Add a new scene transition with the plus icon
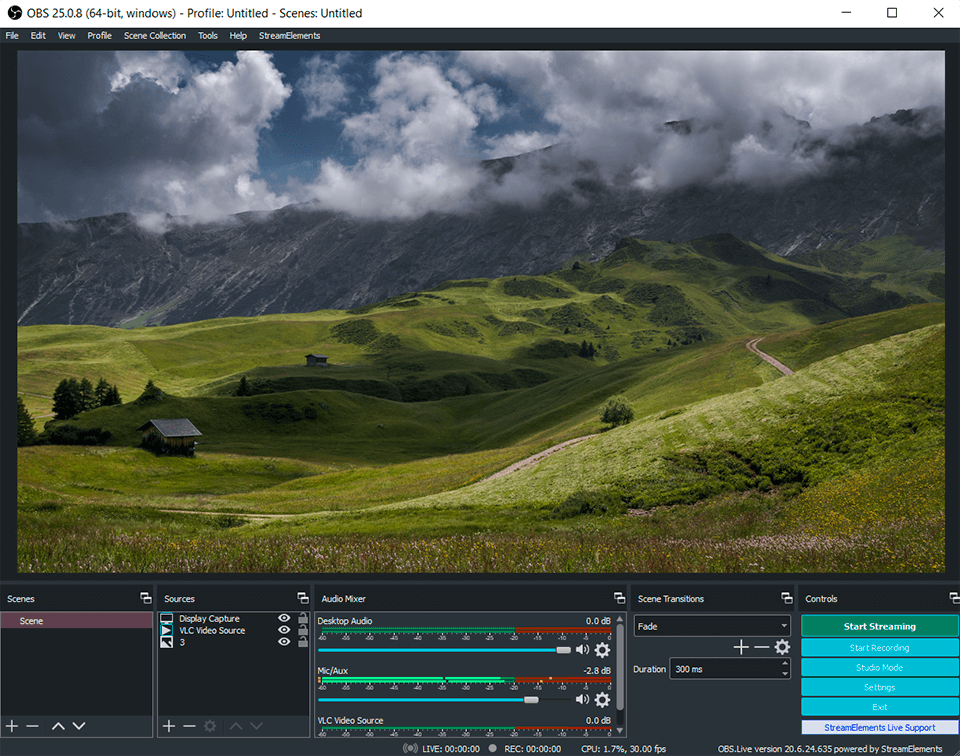The width and height of the screenshot is (960, 756). 741,647
